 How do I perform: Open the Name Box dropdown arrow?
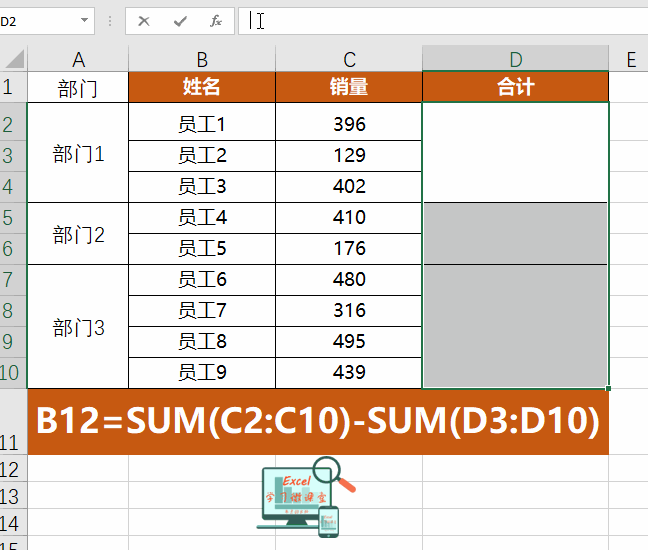coord(84,20)
